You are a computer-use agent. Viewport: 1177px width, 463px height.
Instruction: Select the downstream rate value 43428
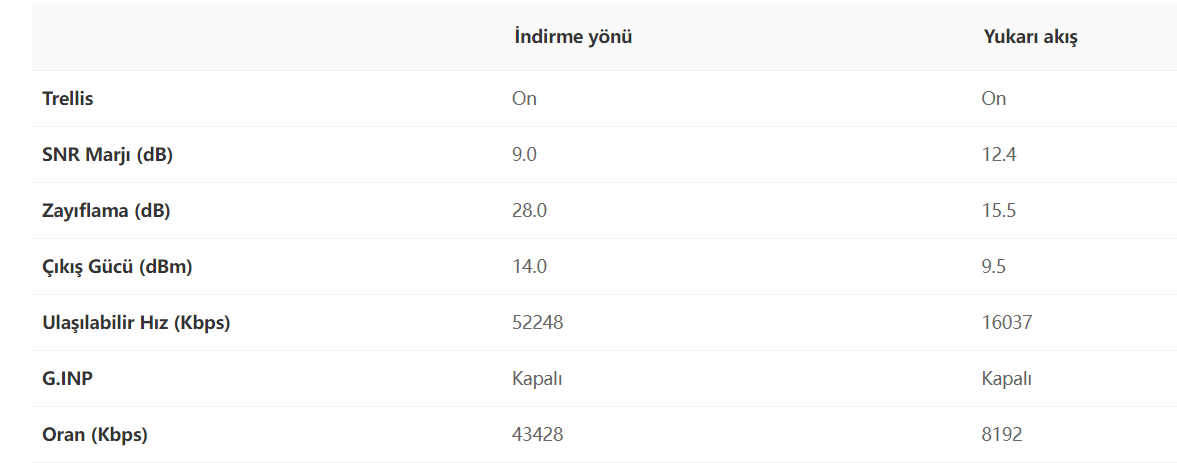pyautogui.click(x=538, y=435)
